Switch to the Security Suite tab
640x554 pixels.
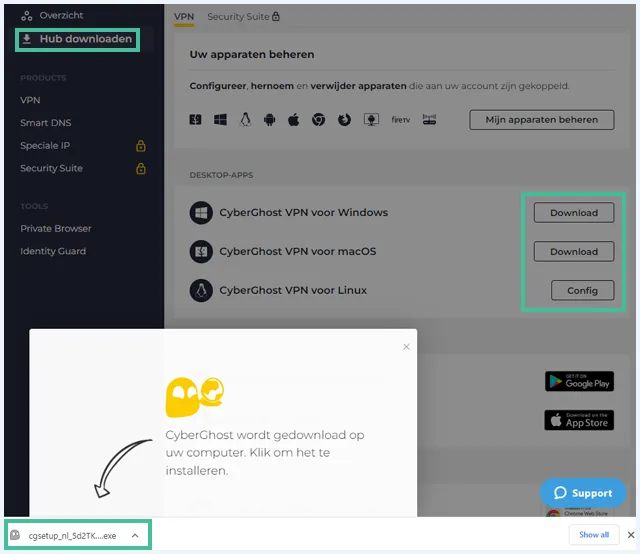coord(243,17)
